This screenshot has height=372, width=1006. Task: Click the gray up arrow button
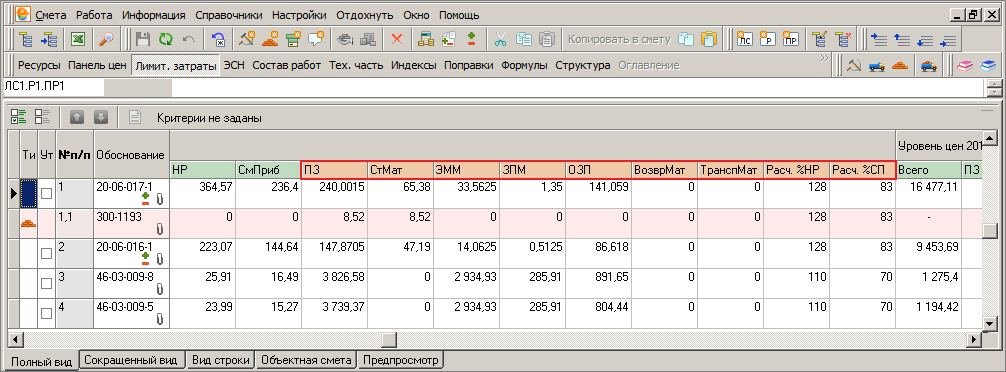pos(77,117)
